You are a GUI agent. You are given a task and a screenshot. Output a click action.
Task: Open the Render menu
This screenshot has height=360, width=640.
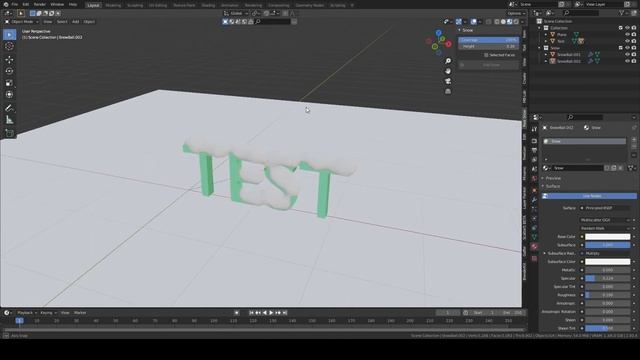[40, 4]
